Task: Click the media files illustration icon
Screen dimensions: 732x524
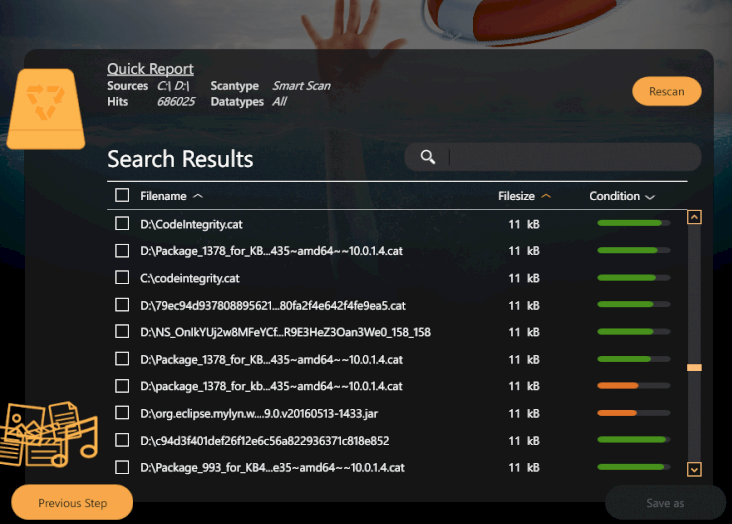Action: pos(46,434)
